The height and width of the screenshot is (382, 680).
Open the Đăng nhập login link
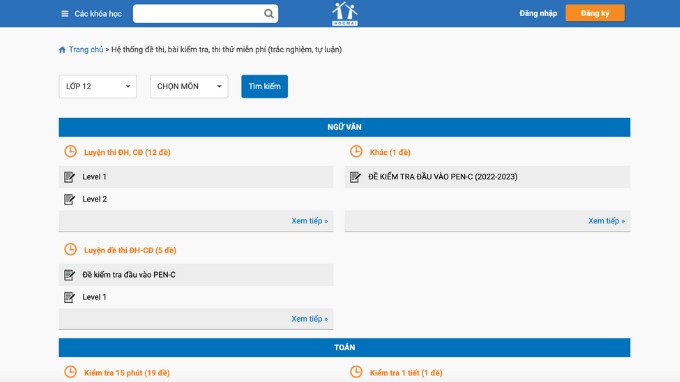(538, 13)
